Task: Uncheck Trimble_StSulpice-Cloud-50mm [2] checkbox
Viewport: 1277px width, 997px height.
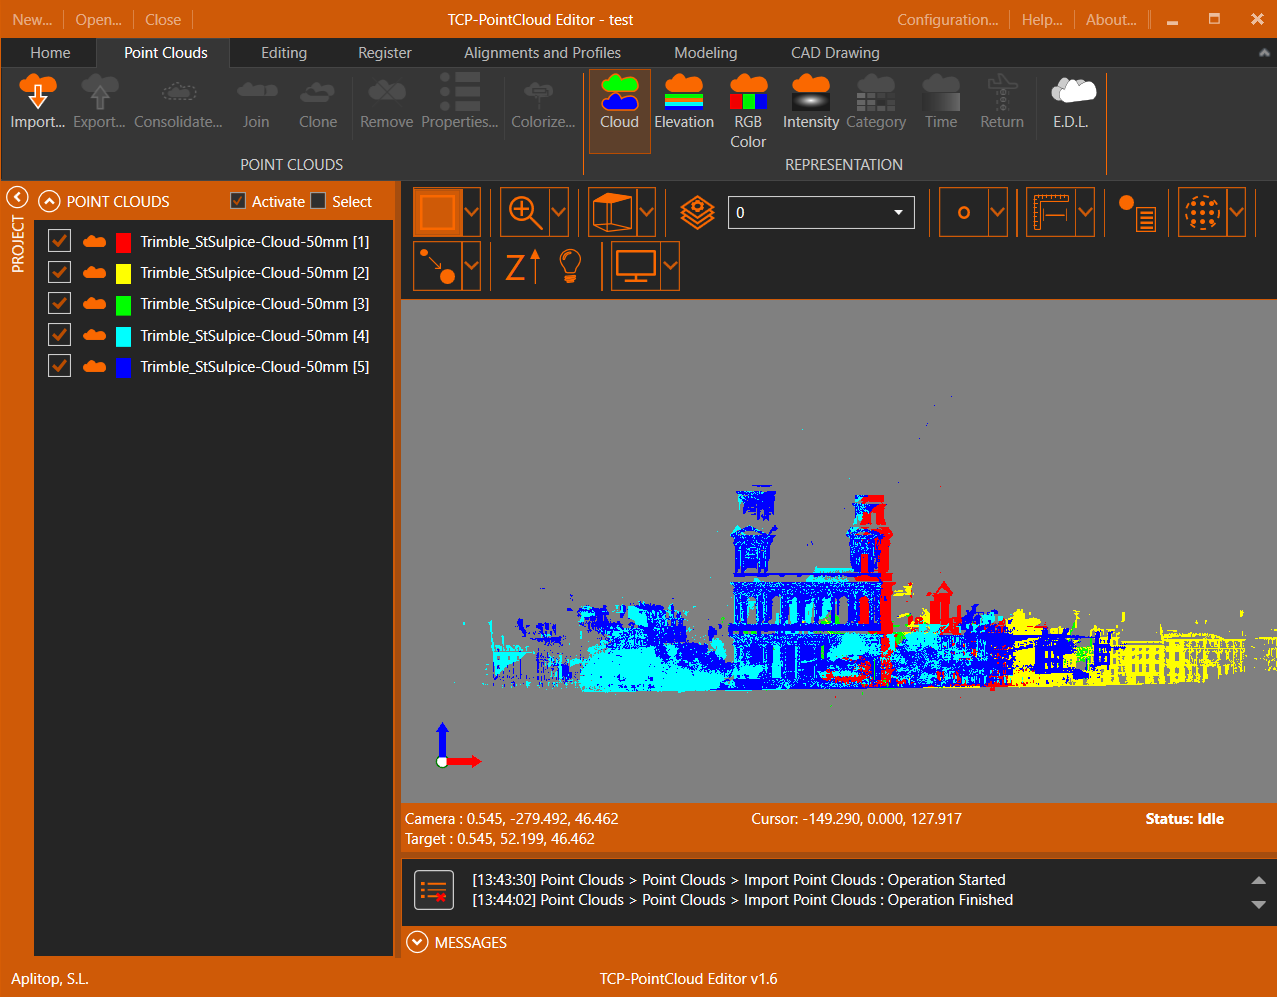Action: 60,272
